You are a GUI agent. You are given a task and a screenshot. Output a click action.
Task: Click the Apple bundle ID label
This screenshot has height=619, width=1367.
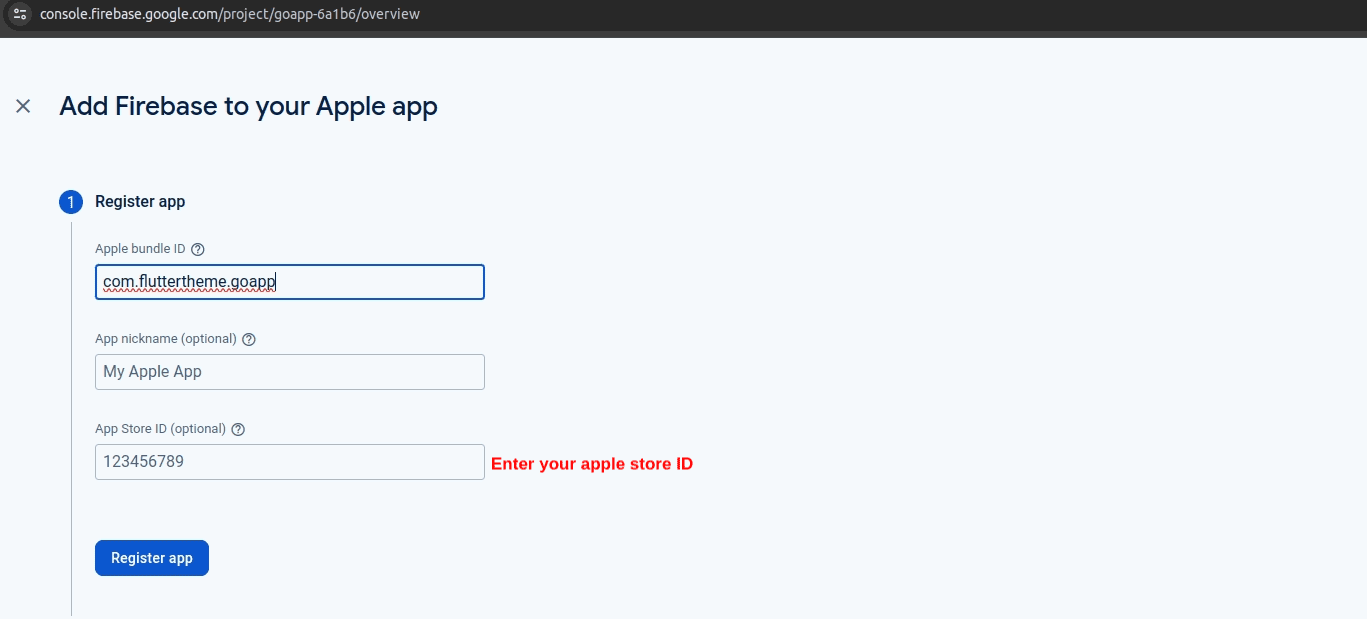pyautogui.click(x=140, y=249)
